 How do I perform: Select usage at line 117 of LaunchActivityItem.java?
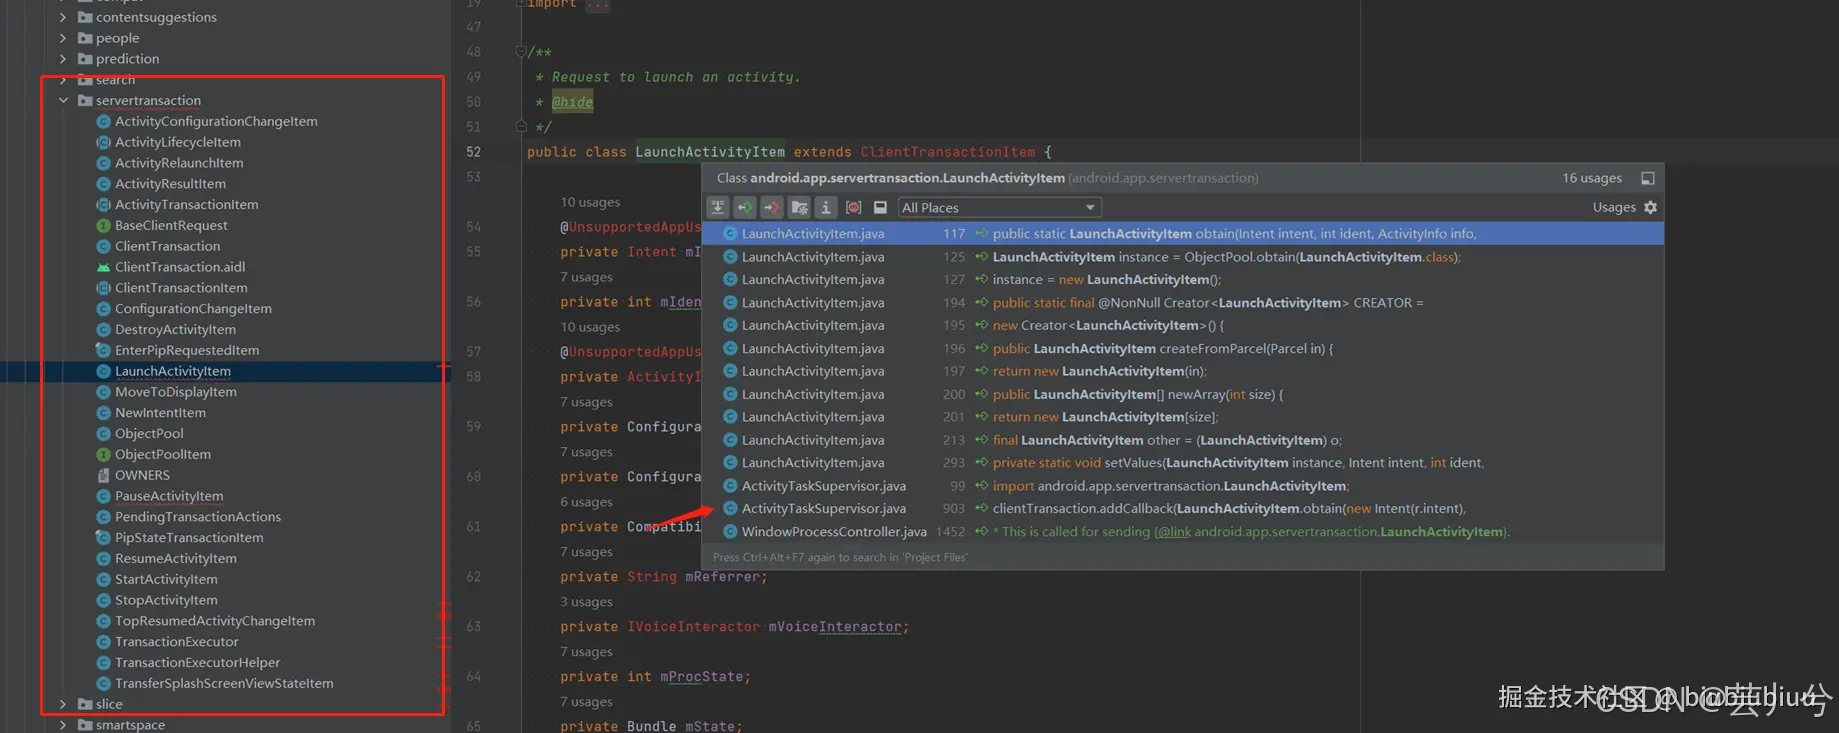click(1183, 233)
